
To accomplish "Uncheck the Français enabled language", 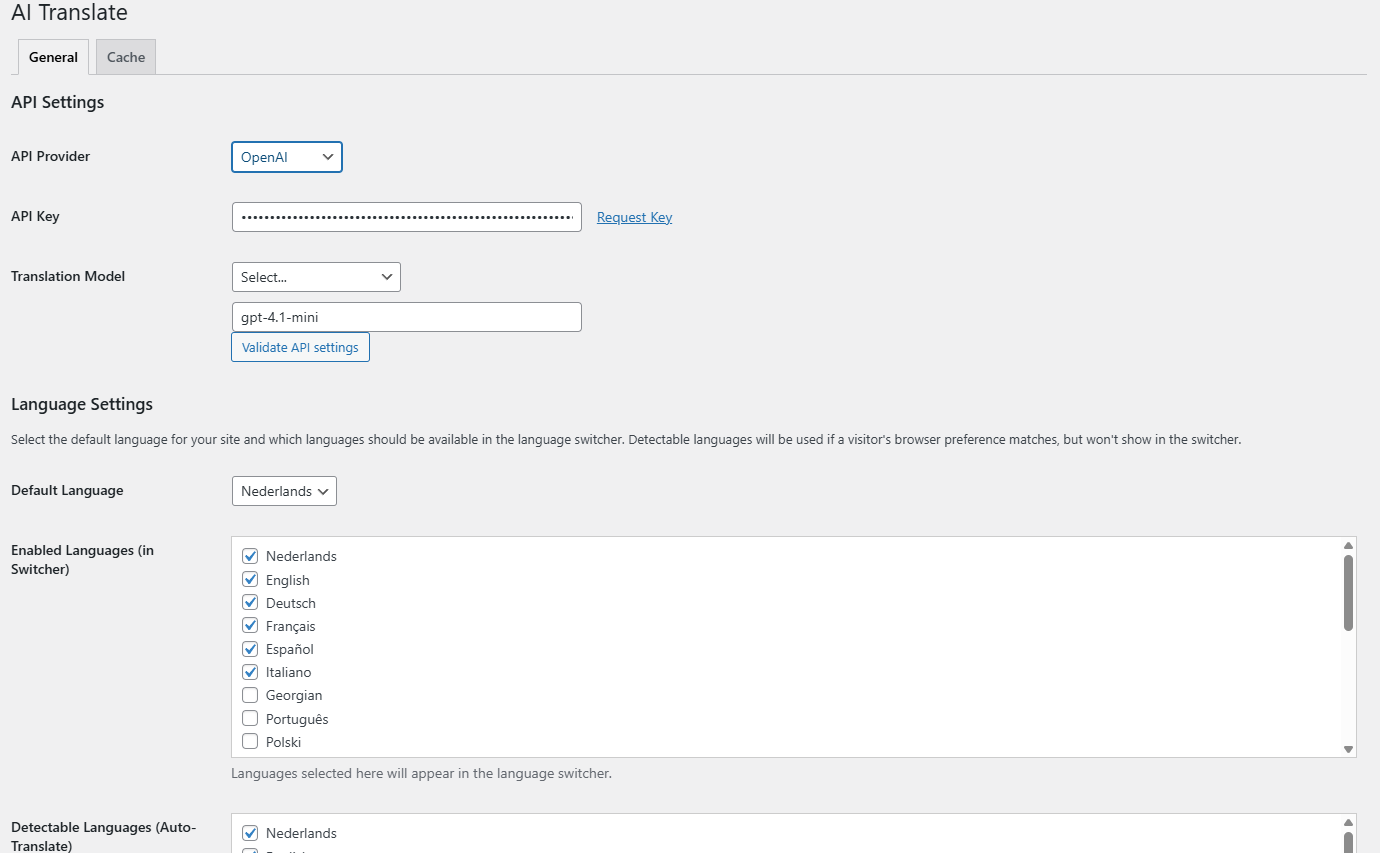I will click(x=250, y=626).
